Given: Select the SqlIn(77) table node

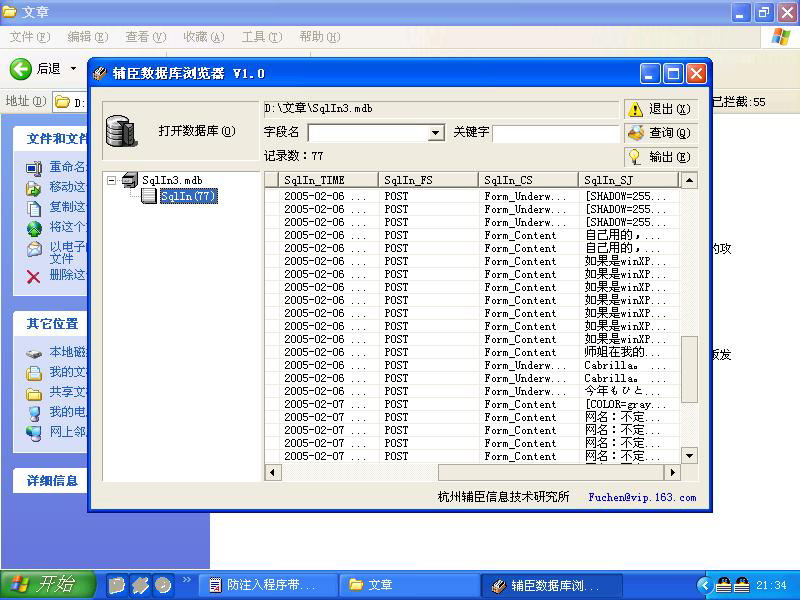Looking at the screenshot, I should [x=189, y=196].
